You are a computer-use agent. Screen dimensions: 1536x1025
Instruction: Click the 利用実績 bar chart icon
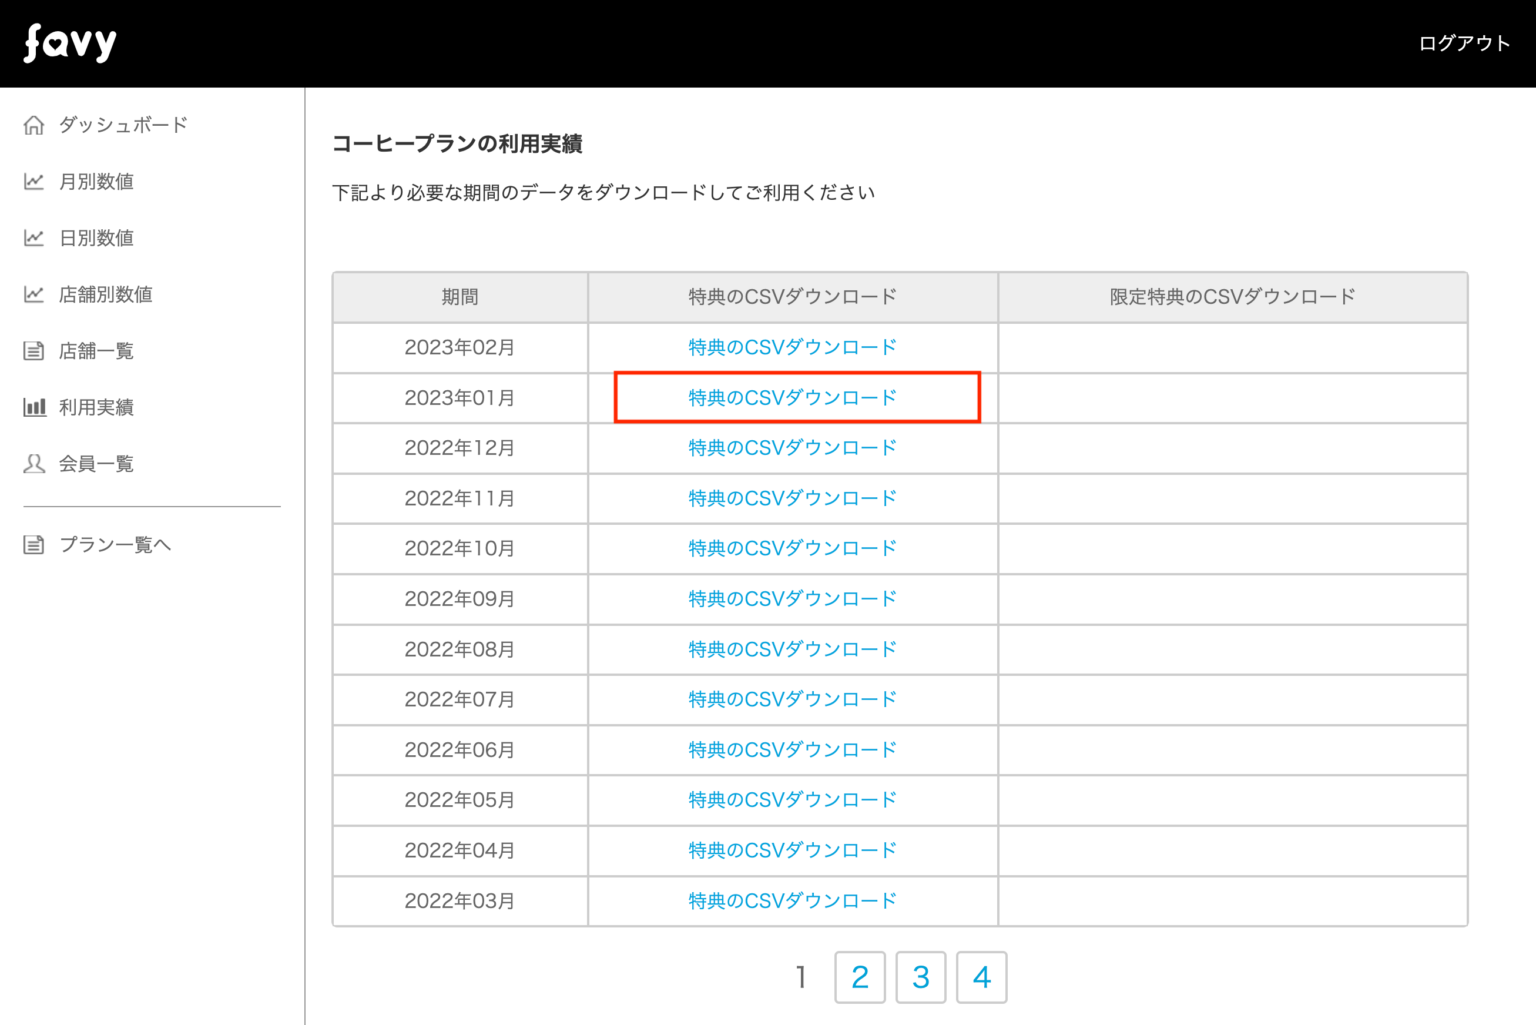coord(35,407)
